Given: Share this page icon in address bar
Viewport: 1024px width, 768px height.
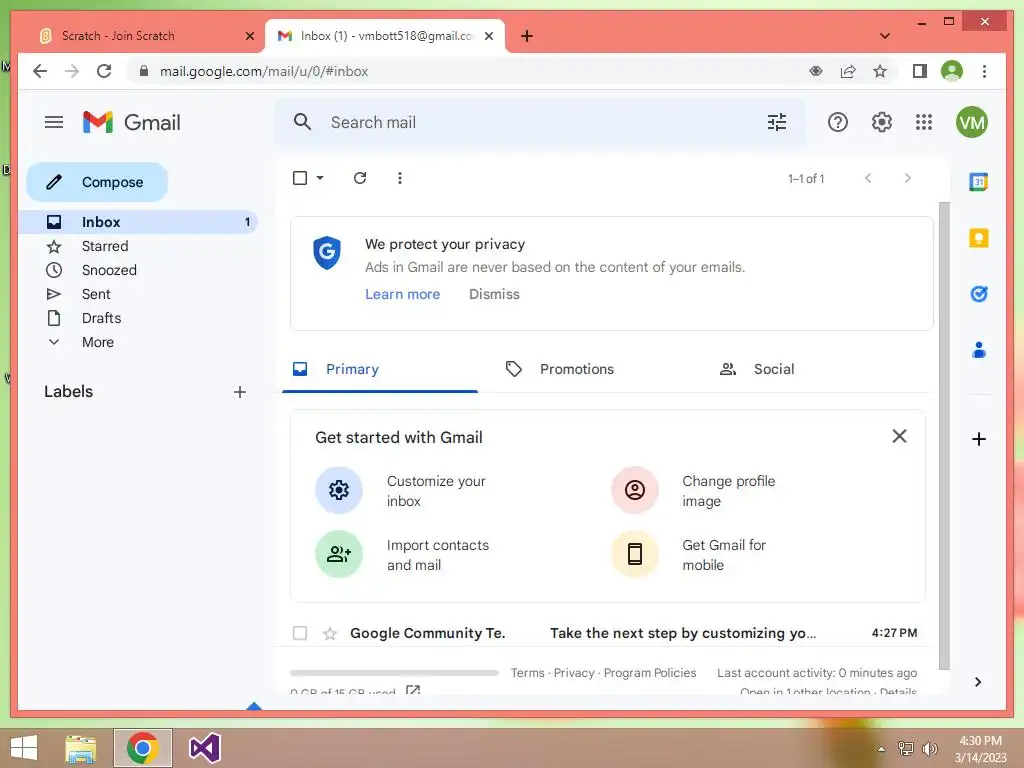Looking at the screenshot, I should click(x=848, y=71).
